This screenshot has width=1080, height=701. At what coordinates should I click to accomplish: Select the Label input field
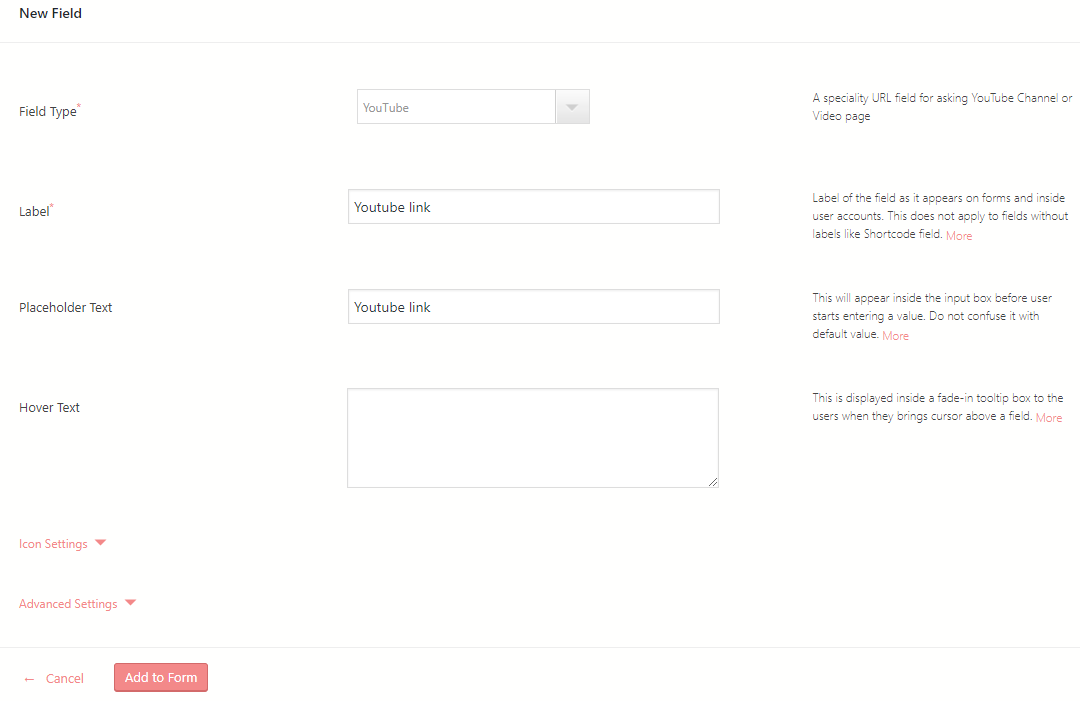pos(533,206)
